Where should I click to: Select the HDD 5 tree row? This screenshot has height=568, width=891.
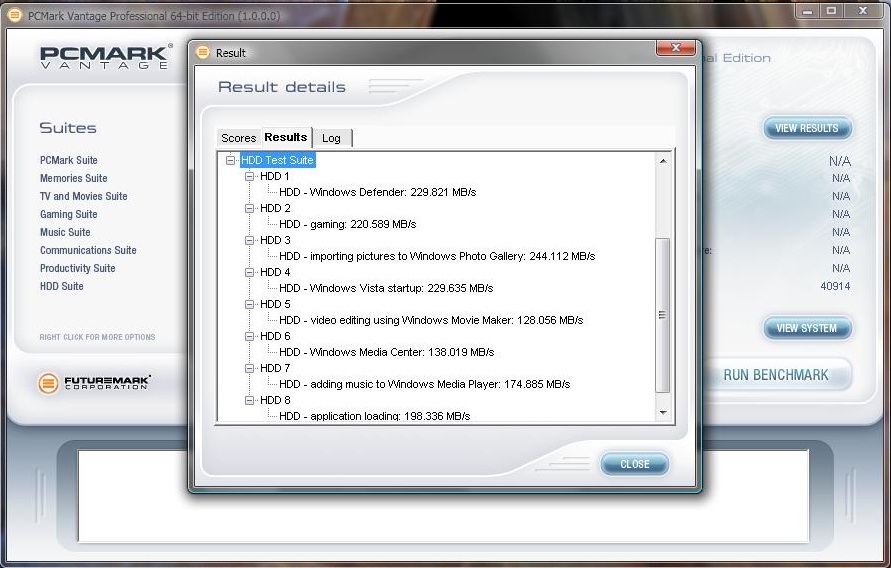point(275,304)
